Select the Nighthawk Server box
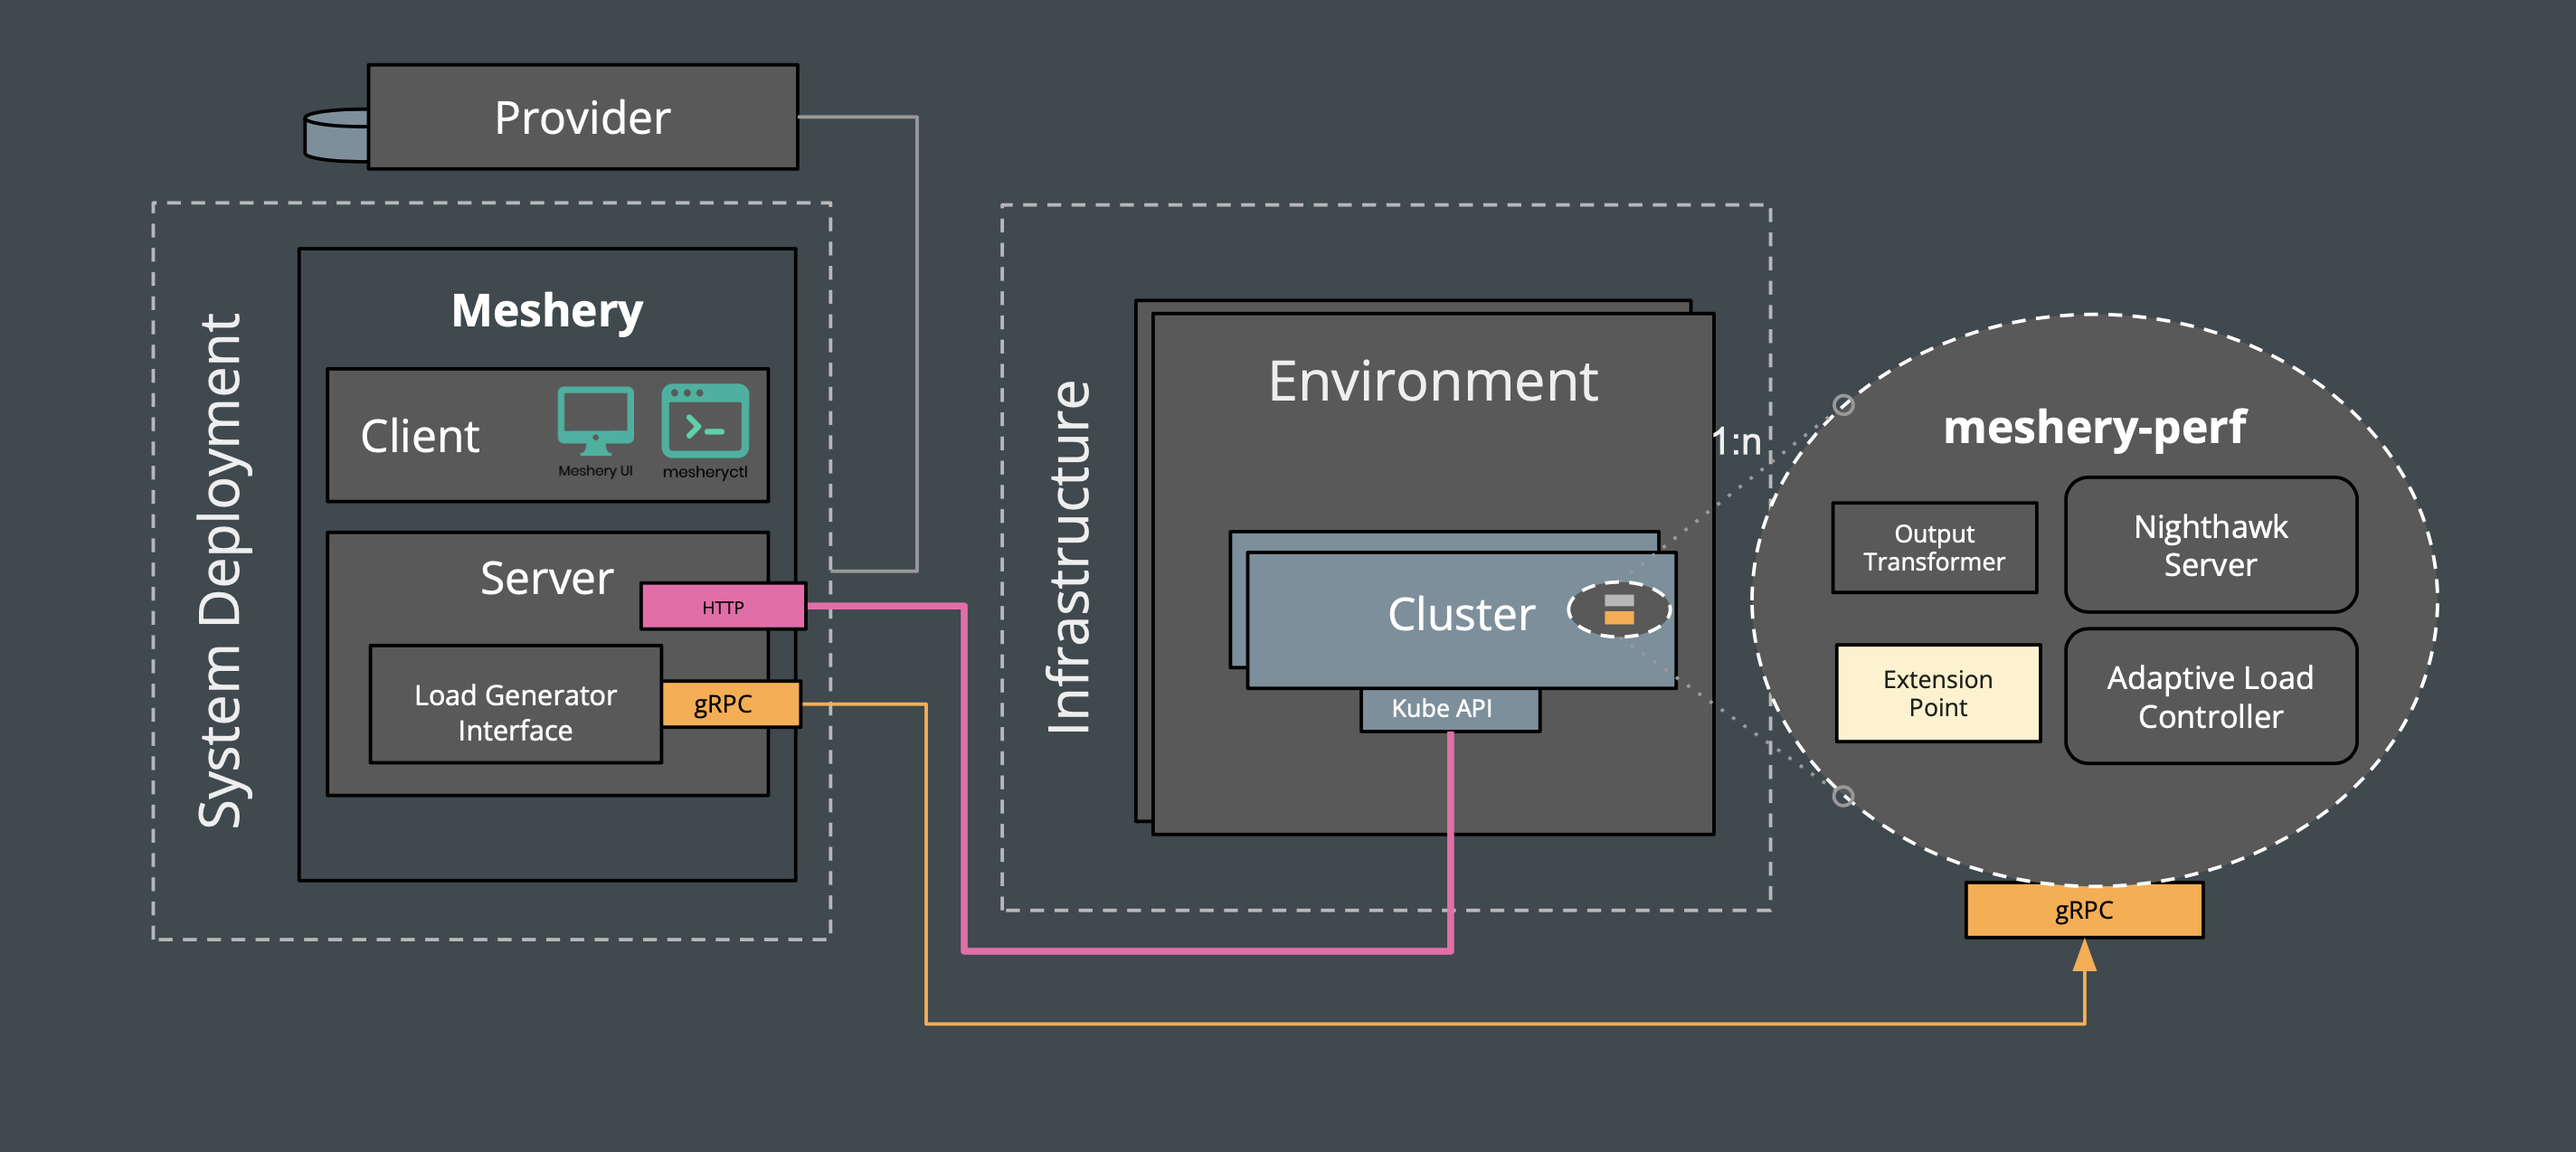2576x1152 pixels. (2210, 545)
